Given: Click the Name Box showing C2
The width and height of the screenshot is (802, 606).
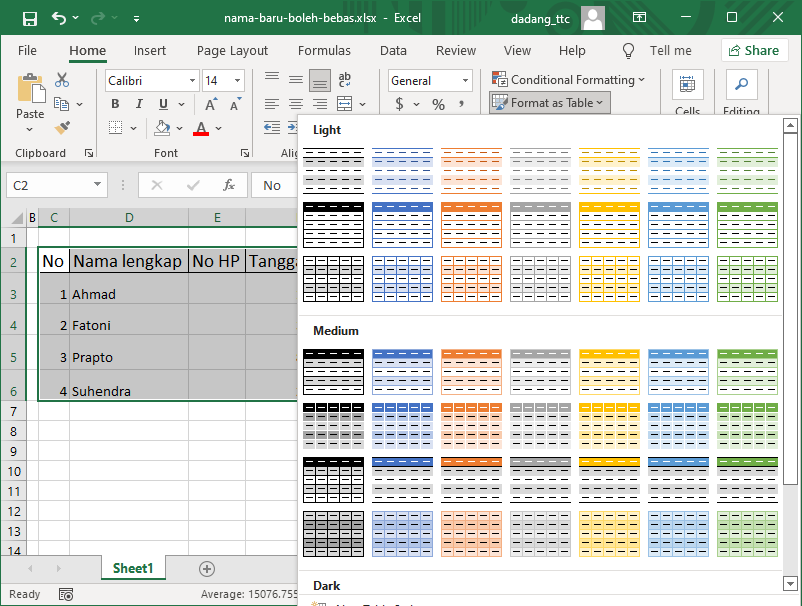Looking at the screenshot, I should 50,185.
